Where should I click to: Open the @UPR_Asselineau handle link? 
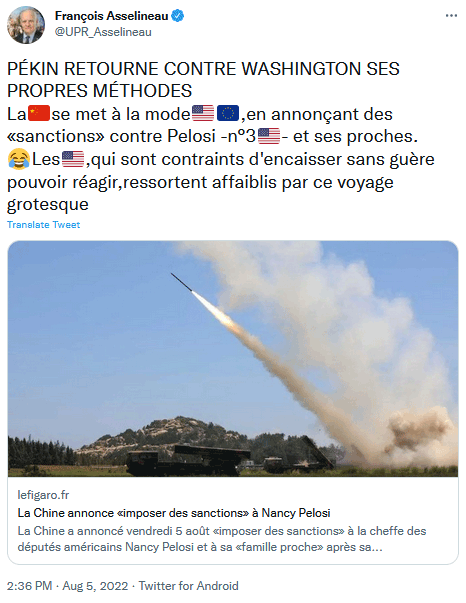[x=103, y=32]
